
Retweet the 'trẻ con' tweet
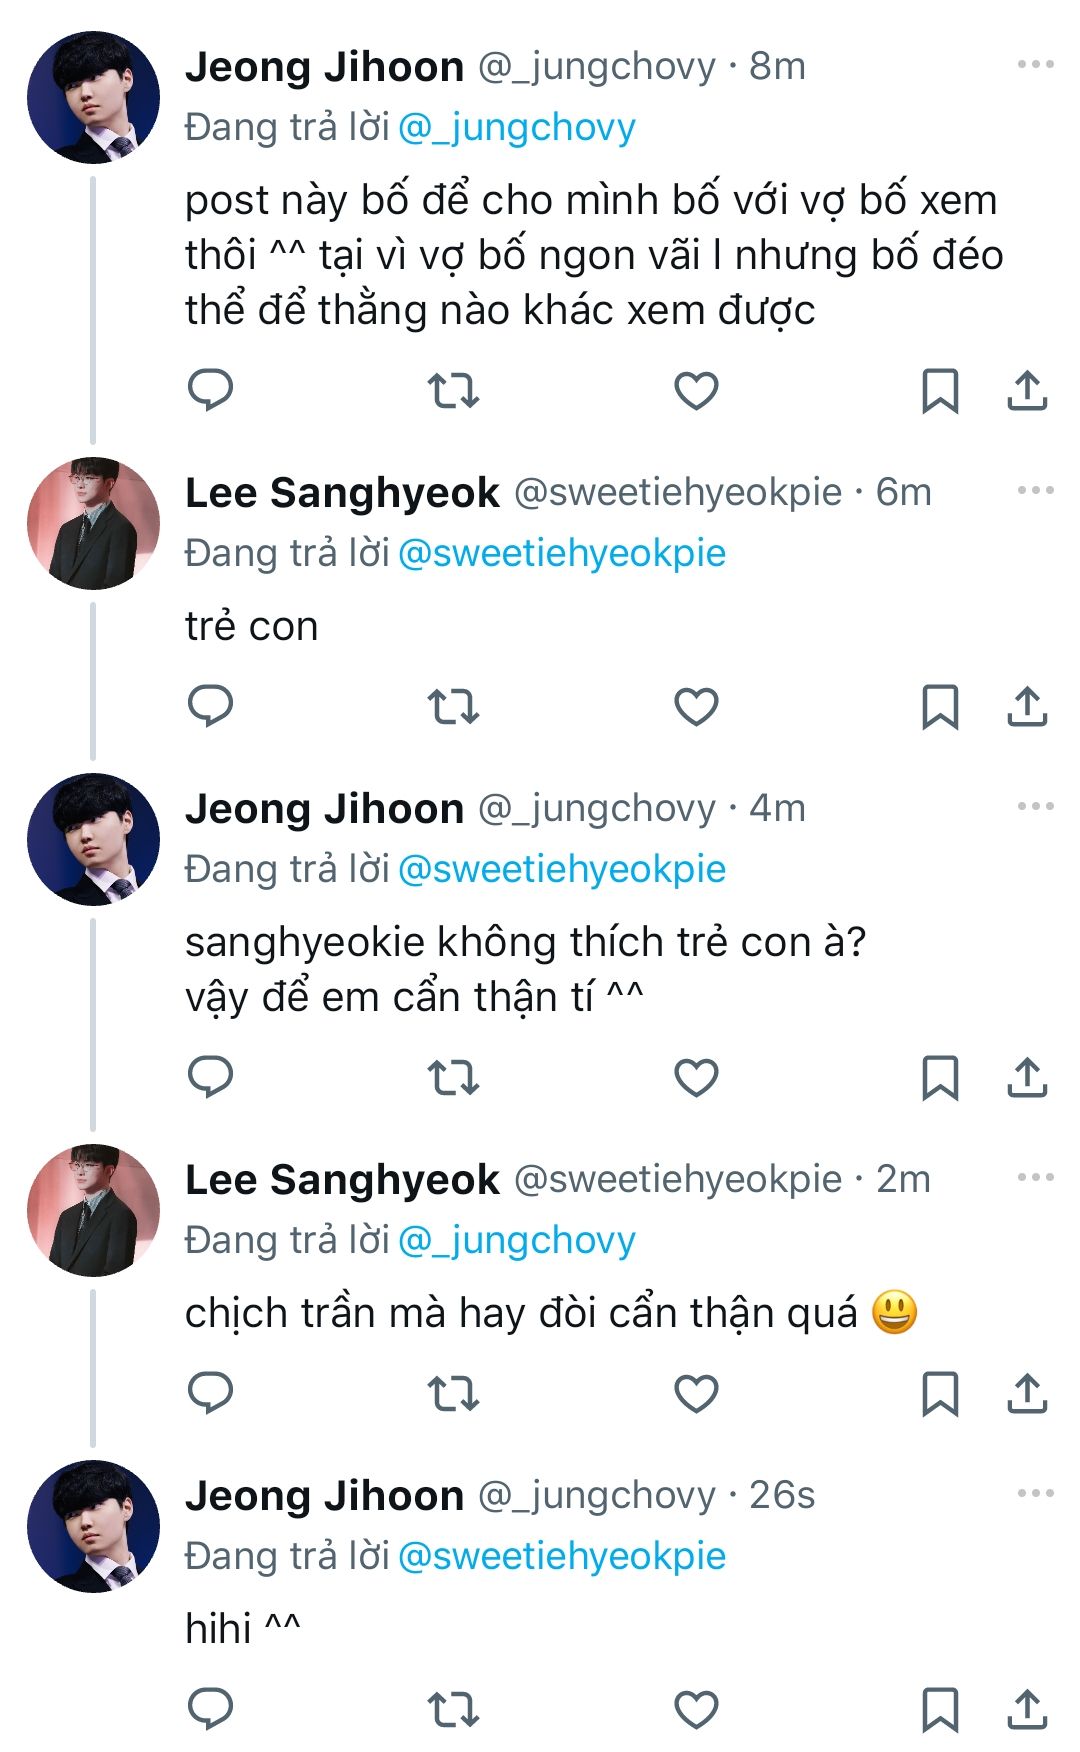coord(453,707)
